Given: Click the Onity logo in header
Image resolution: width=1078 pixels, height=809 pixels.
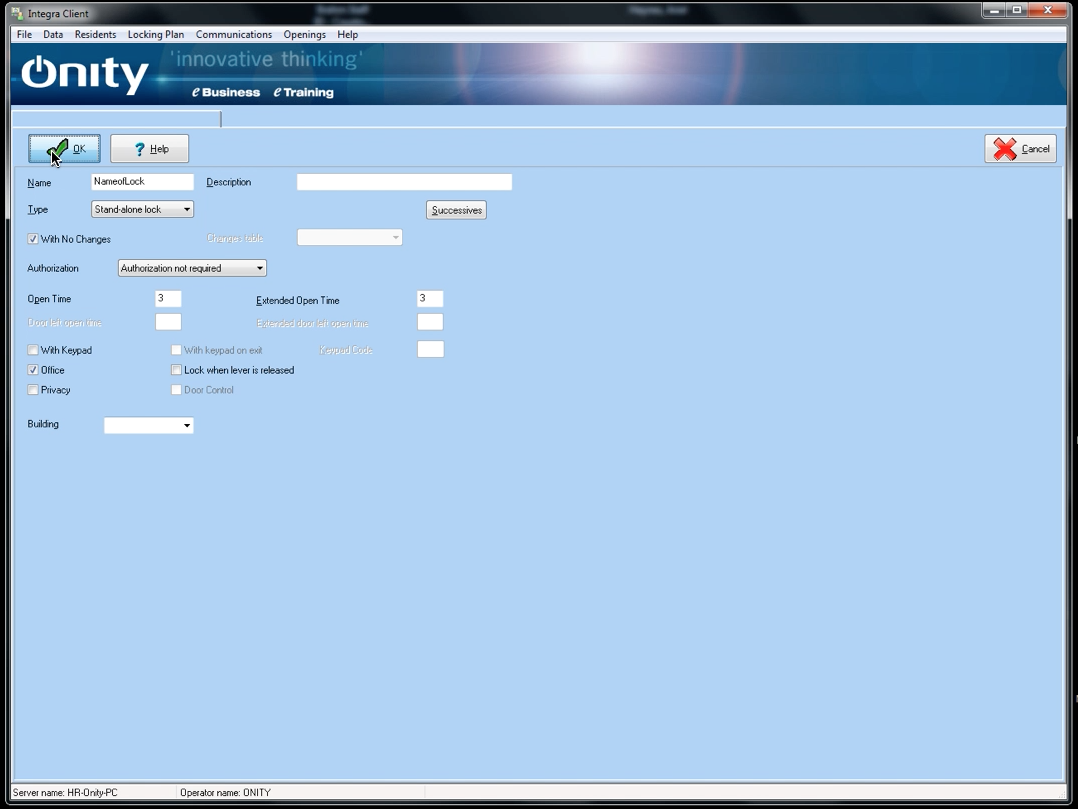Looking at the screenshot, I should coord(85,75).
